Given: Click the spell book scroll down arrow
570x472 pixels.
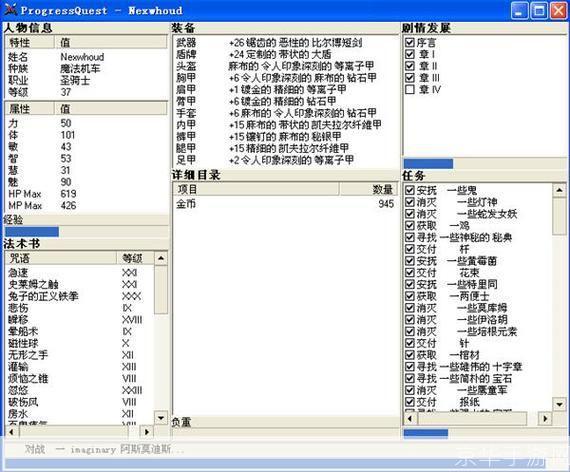Looking at the screenshot, I should point(161,418).
